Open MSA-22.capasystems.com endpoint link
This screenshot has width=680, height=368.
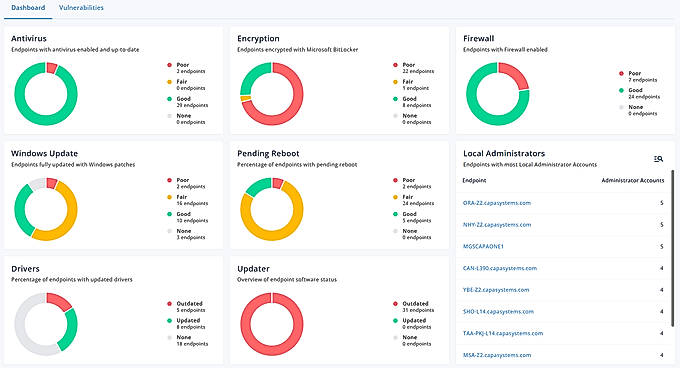[x=497, y=355]
